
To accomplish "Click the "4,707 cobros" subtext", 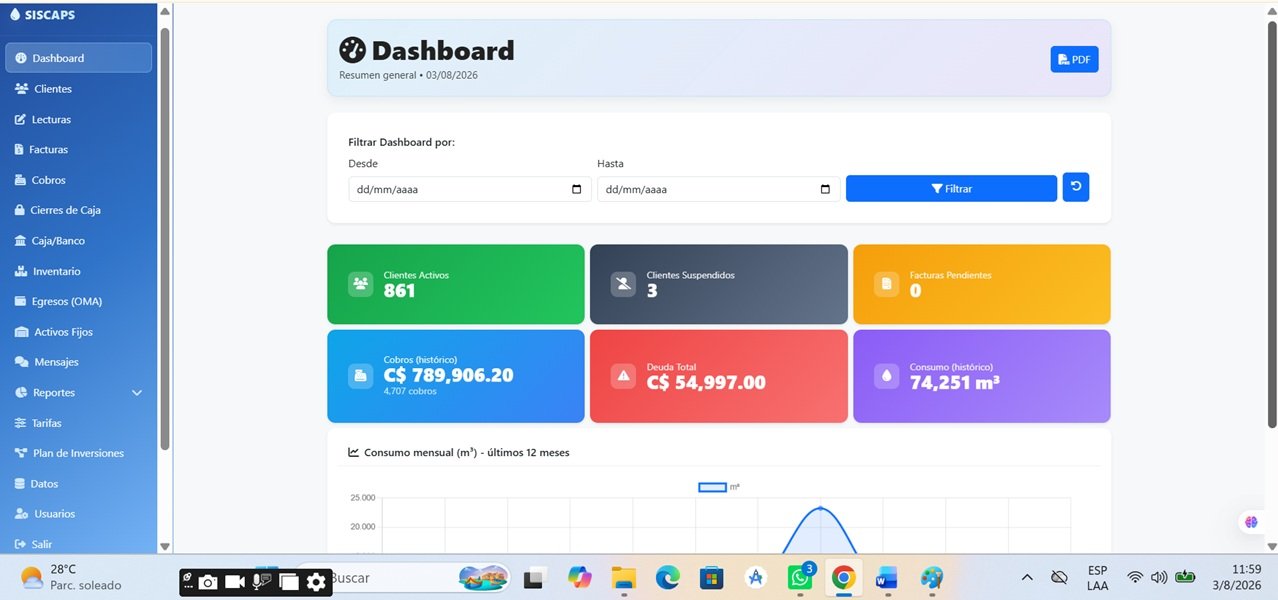I will [410, 391].
